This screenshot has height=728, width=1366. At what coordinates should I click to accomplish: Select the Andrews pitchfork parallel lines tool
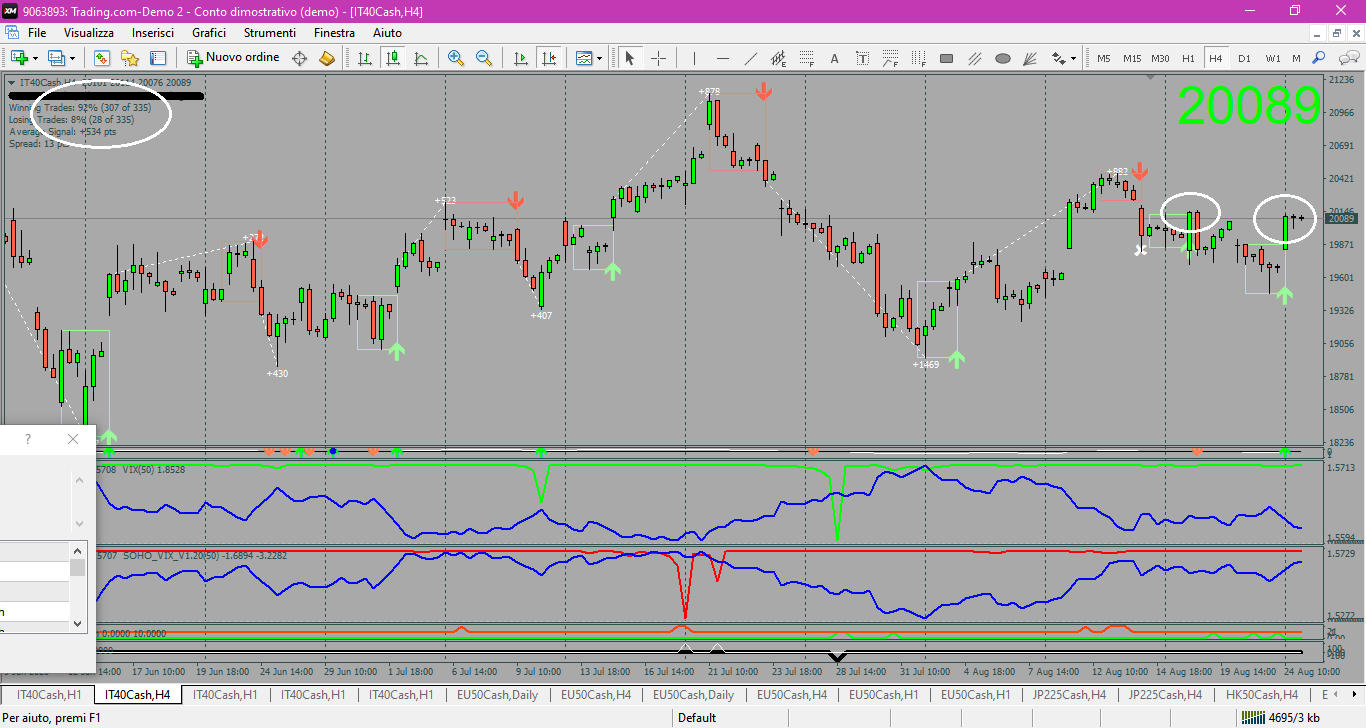click(x=975, y=58)
